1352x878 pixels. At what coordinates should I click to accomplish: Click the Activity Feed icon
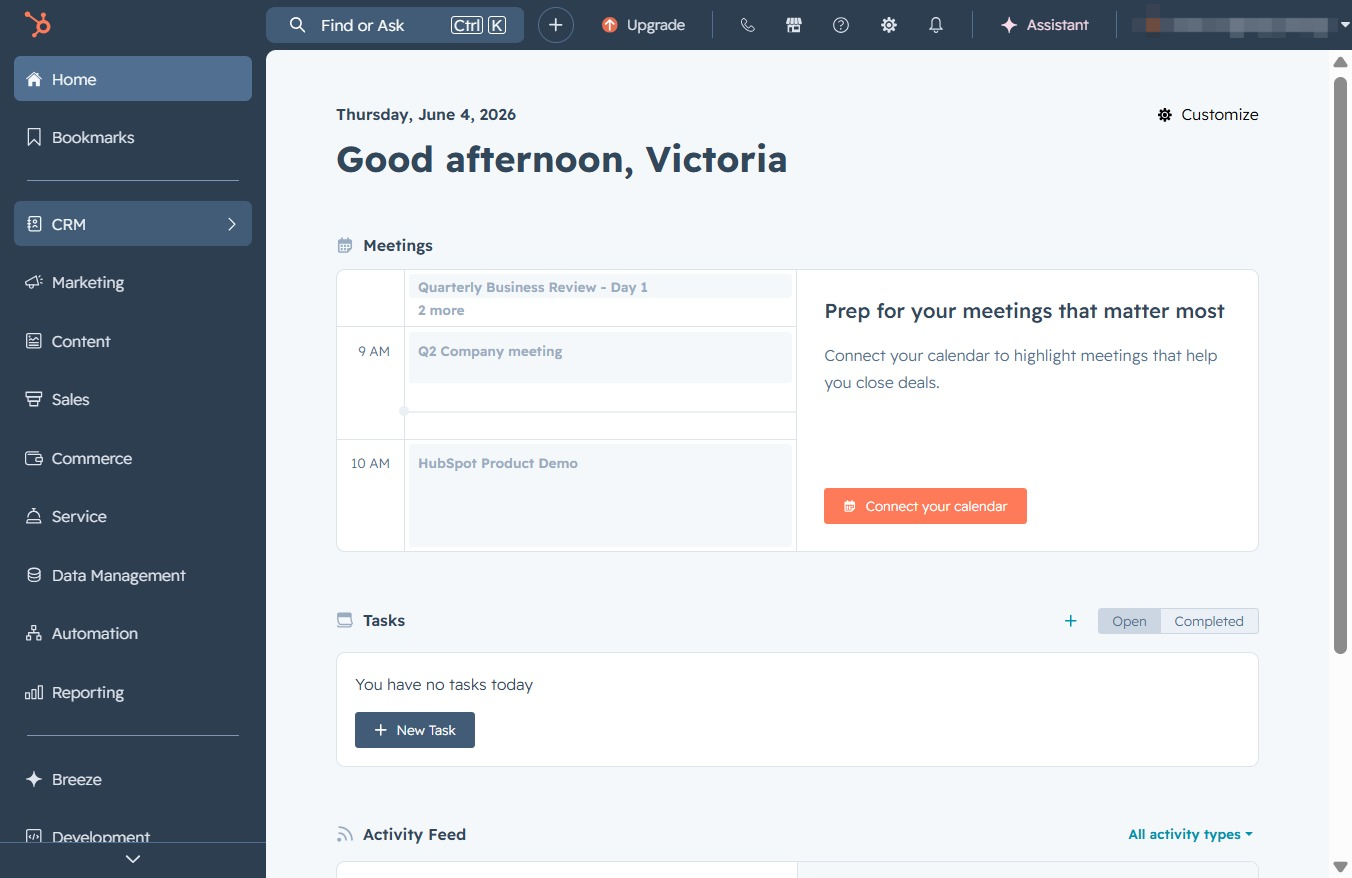click(x=345, y=834)
